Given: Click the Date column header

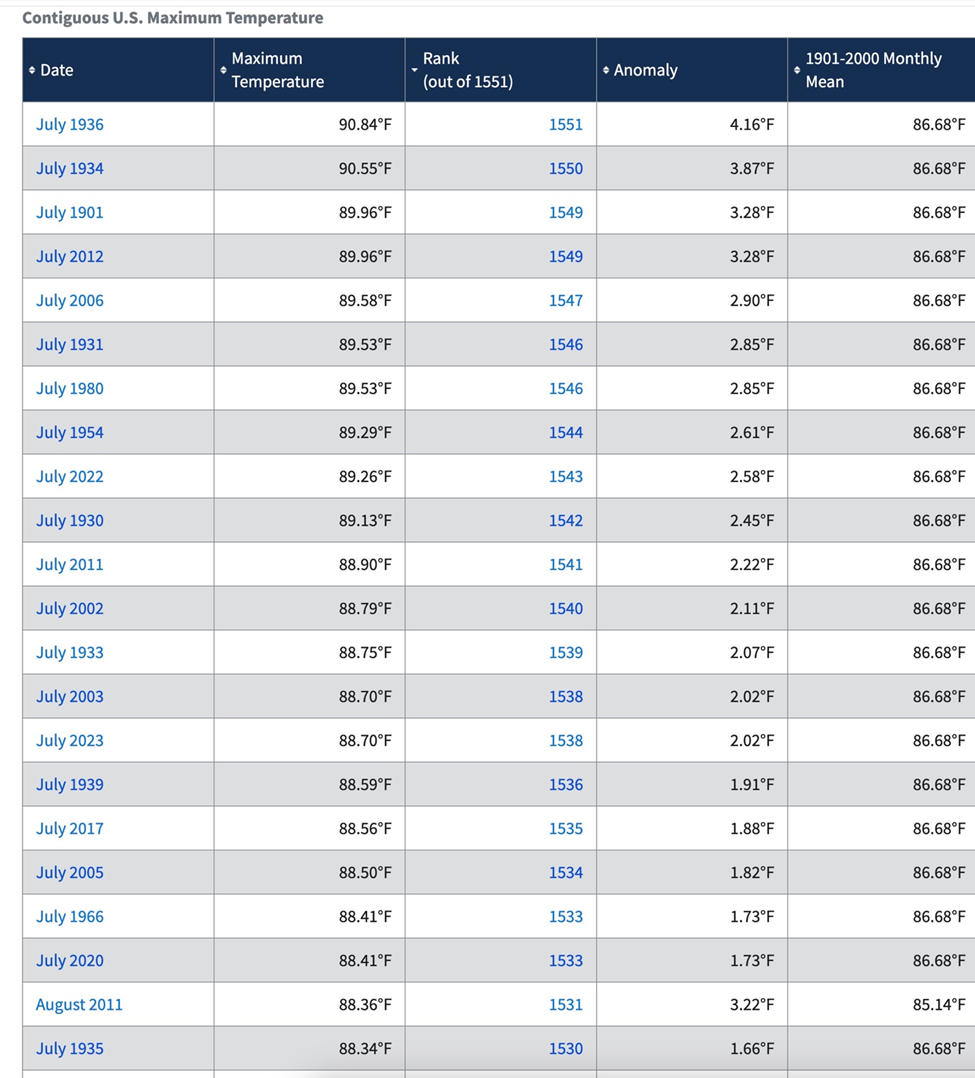Looking at the screenshot, I should [56, 70].
